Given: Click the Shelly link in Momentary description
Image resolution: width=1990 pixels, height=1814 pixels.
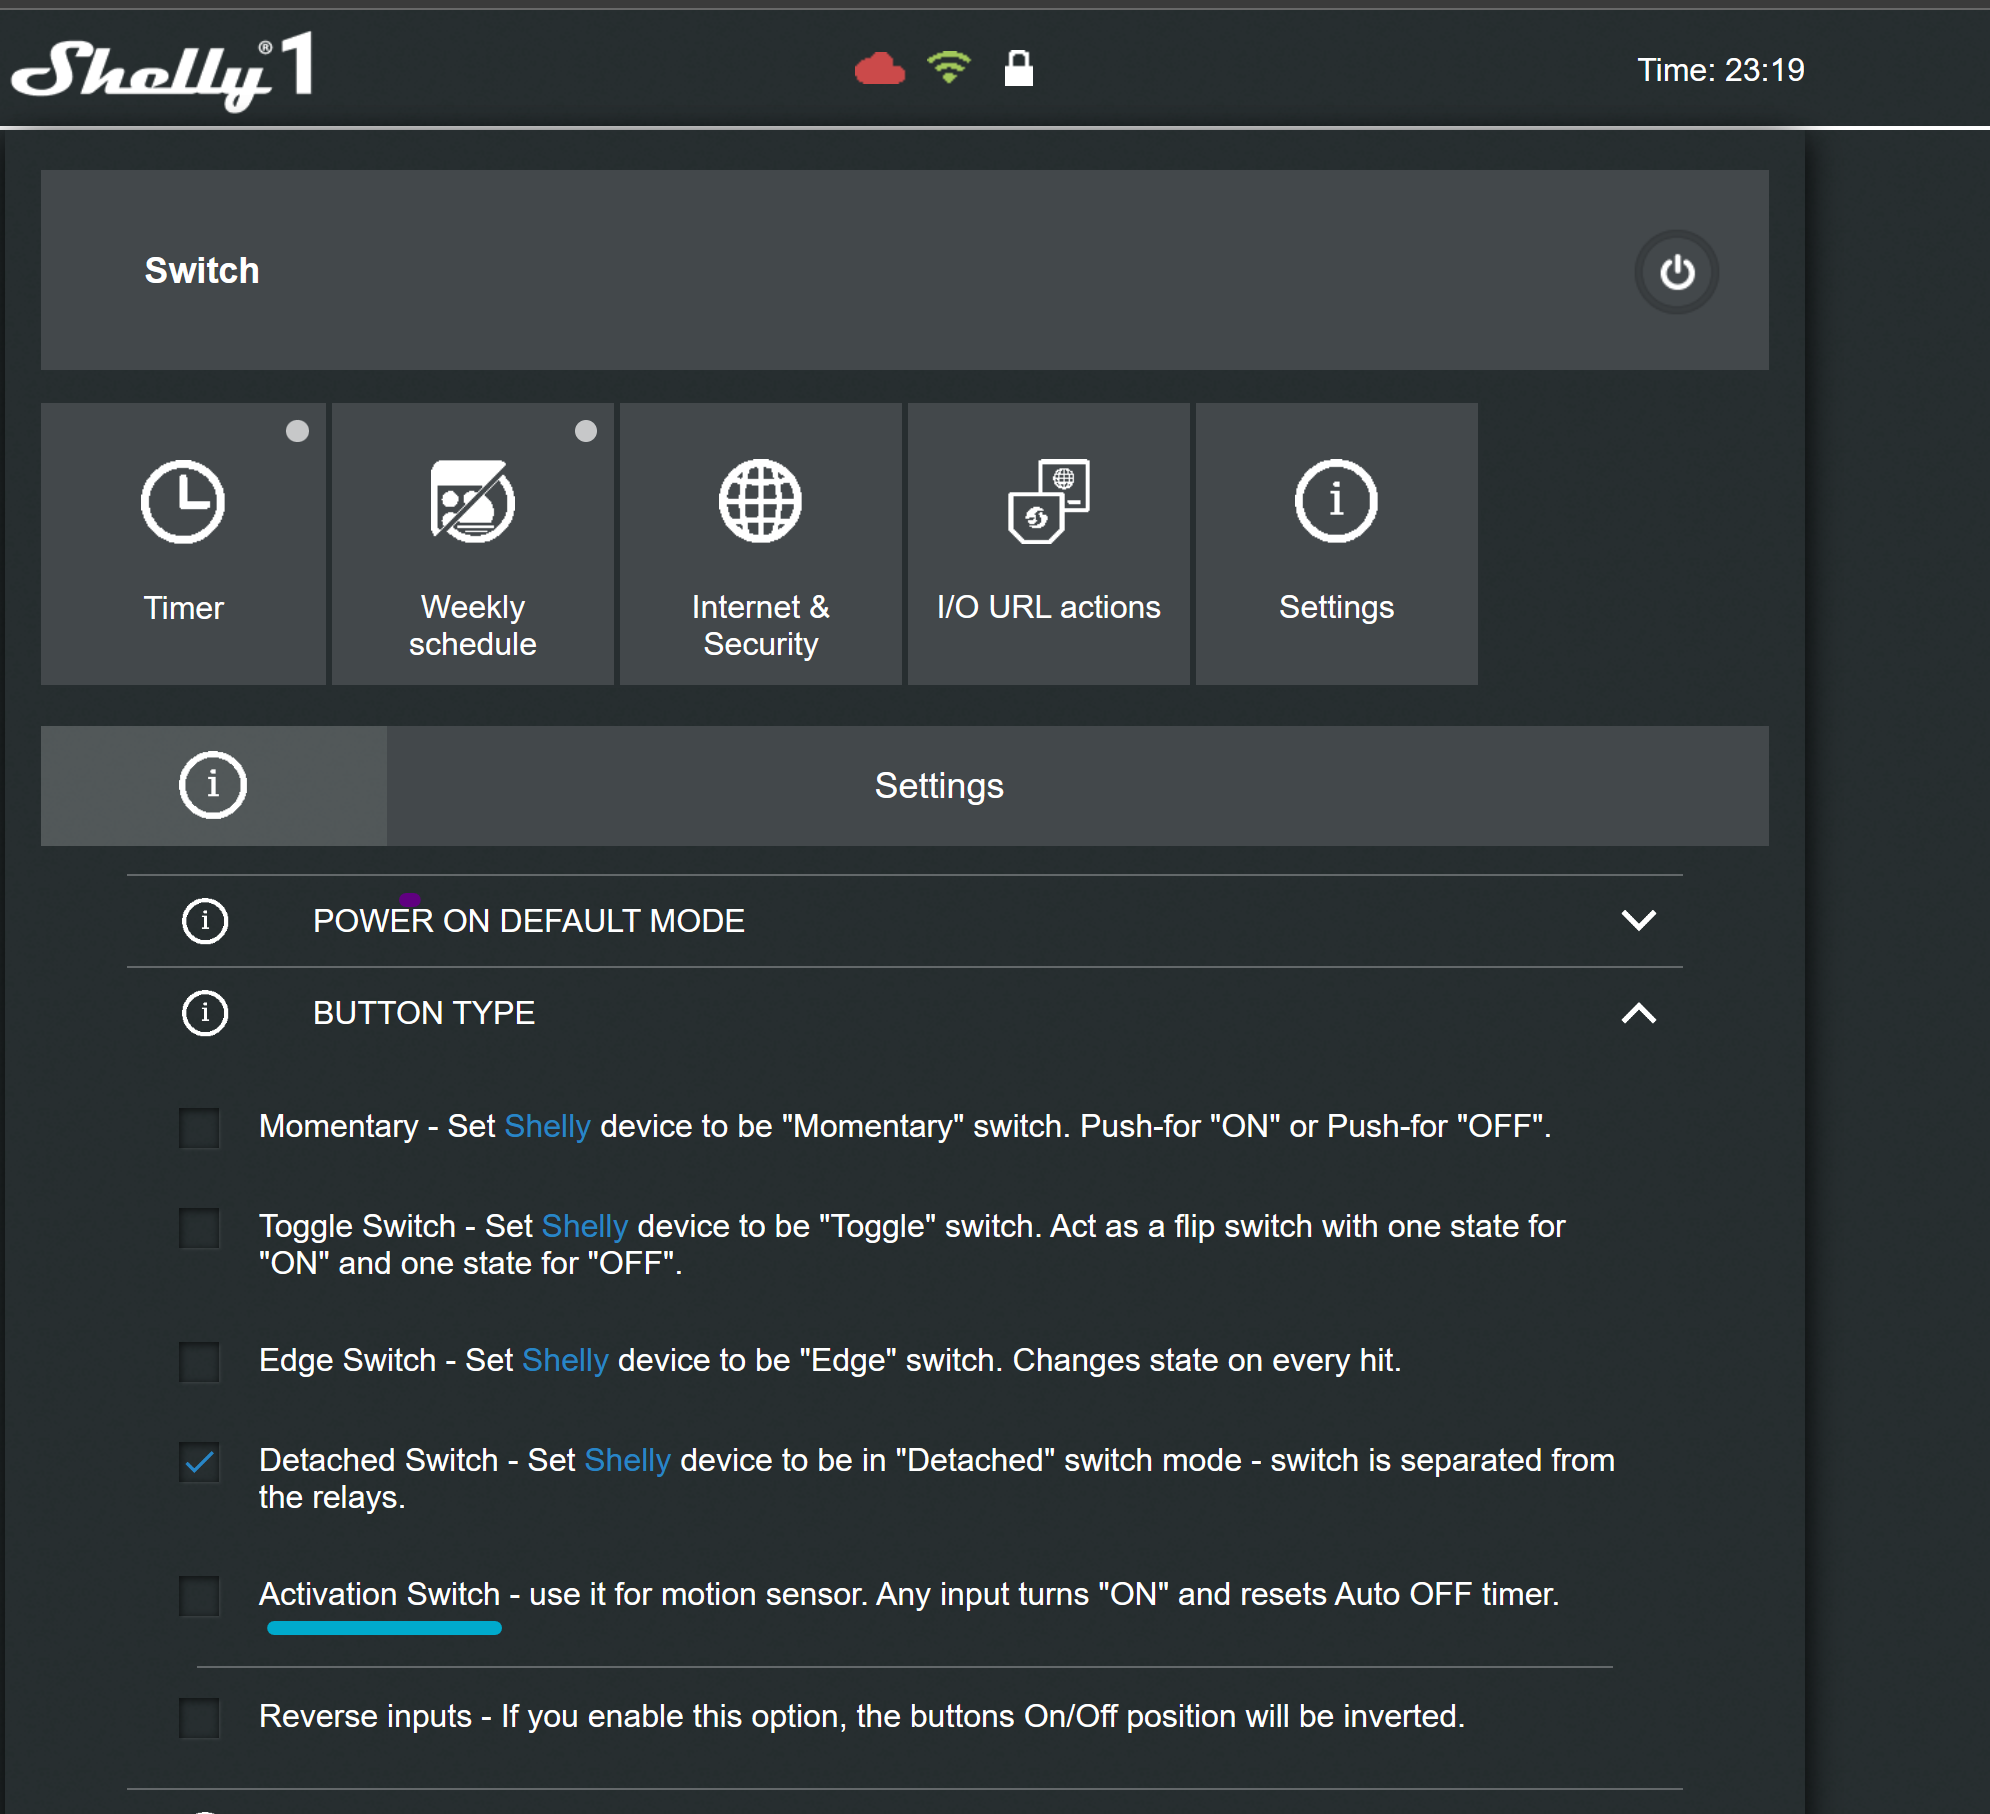Looking at the screenshot, I should coord(547,1126).
